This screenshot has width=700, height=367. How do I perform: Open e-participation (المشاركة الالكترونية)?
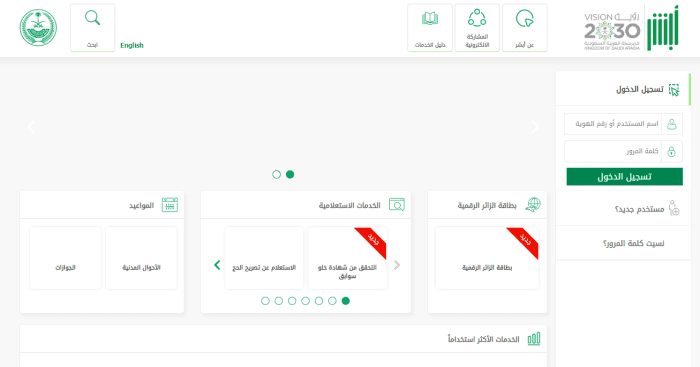477,28
